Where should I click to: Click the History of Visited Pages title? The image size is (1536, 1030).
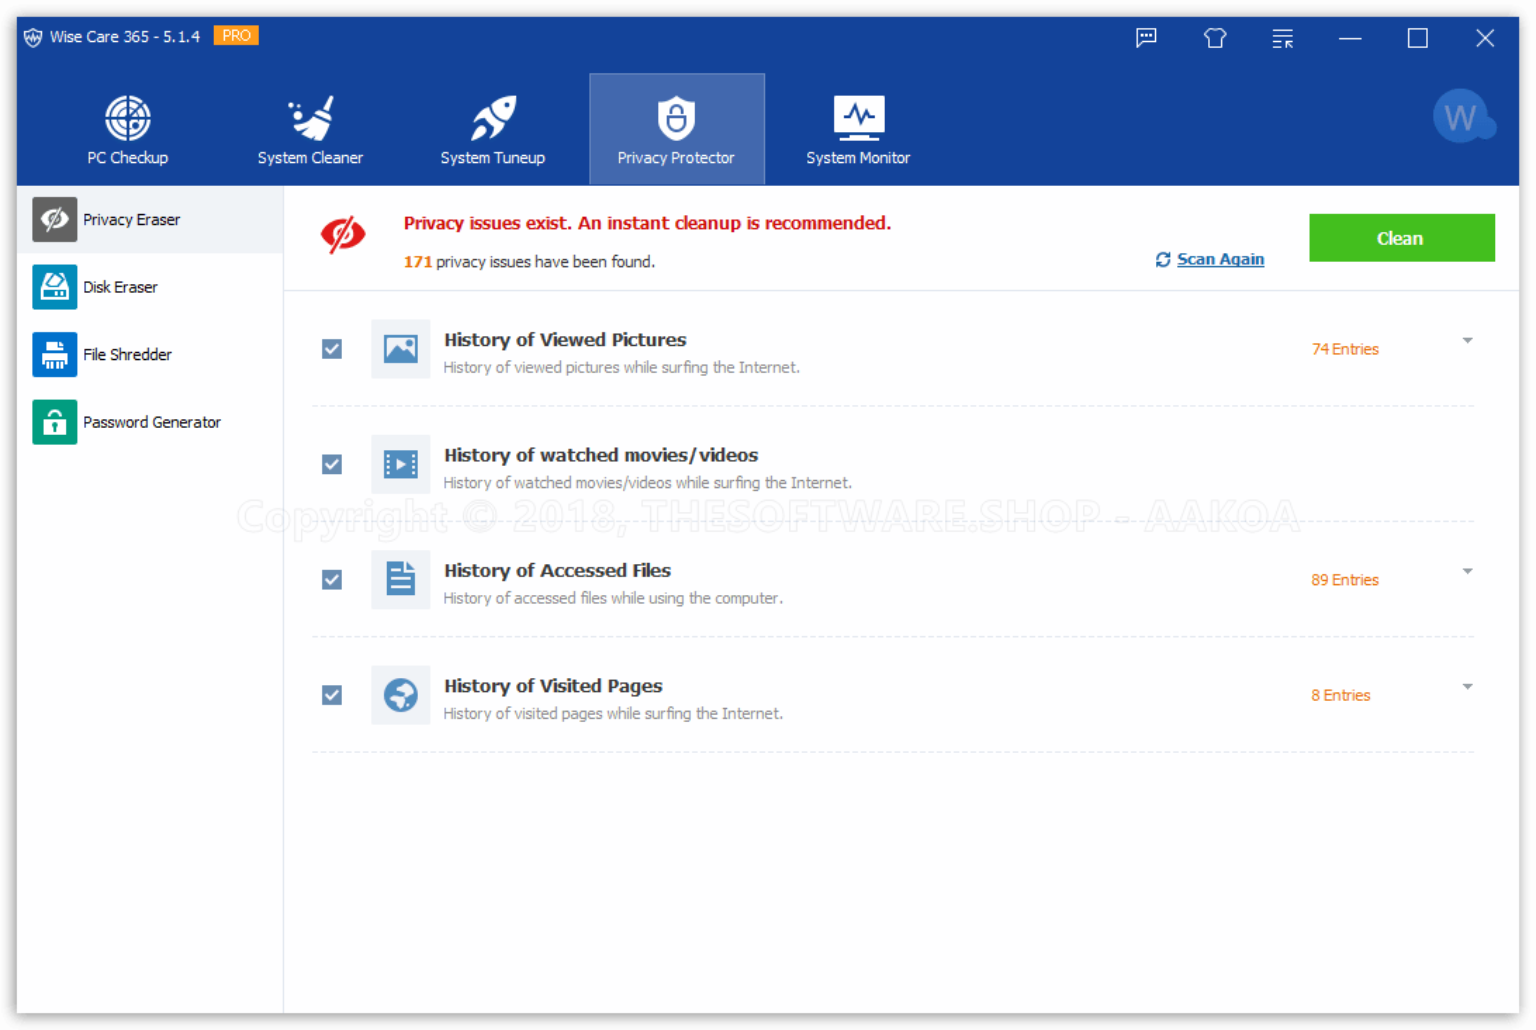click(553, 686)
